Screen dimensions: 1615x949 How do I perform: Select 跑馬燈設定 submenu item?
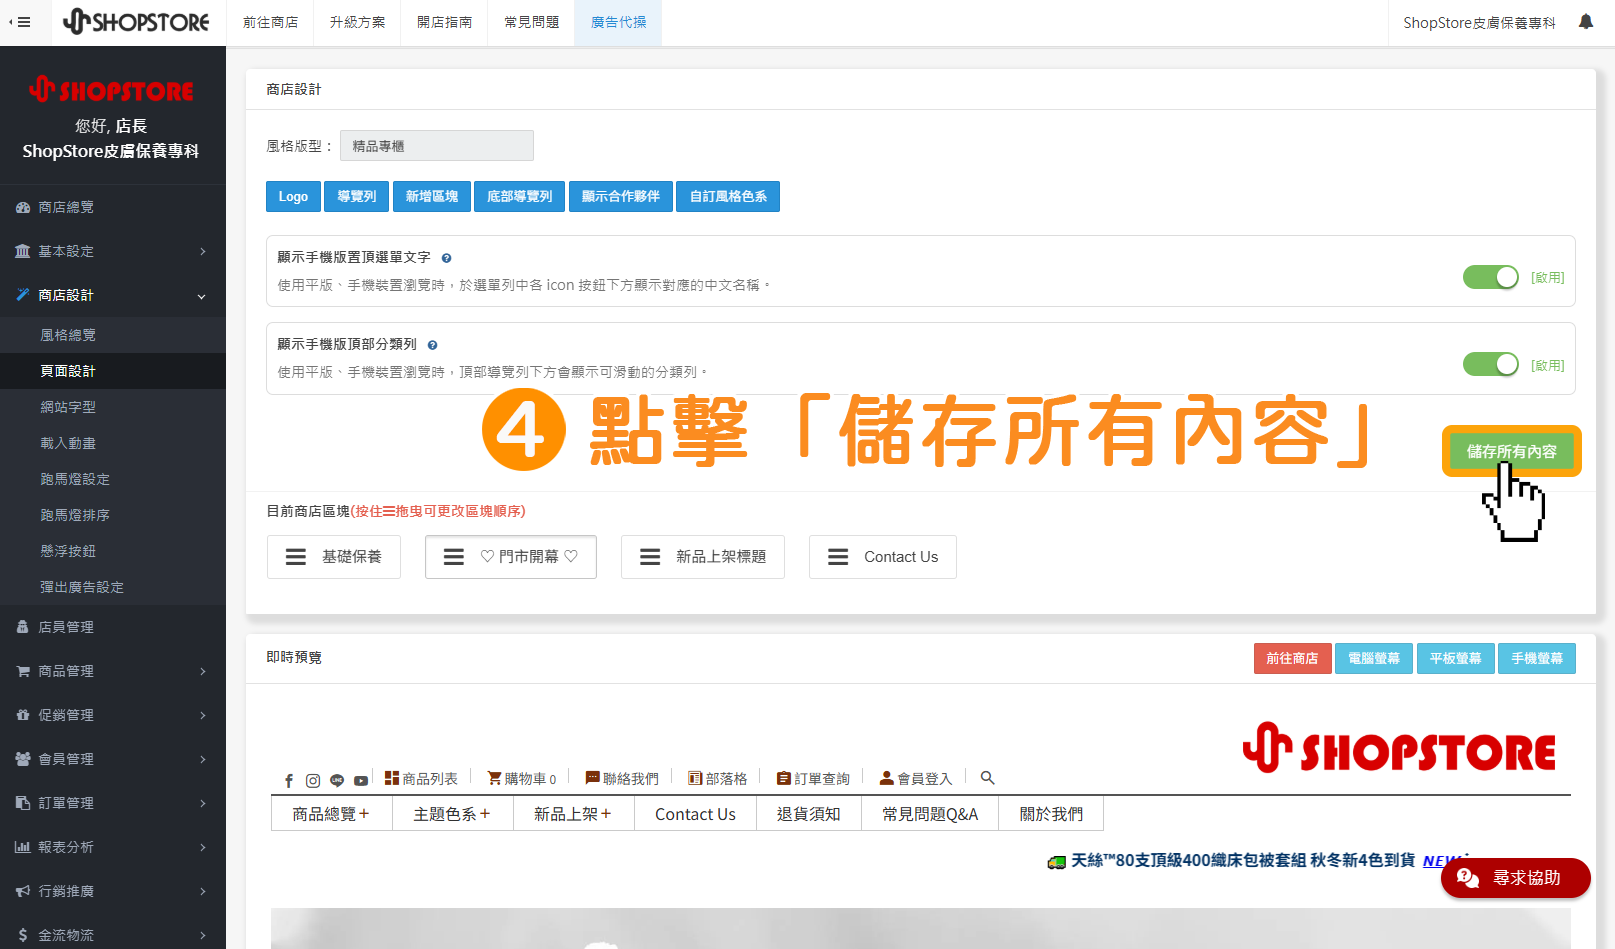[x=113, y=479]
